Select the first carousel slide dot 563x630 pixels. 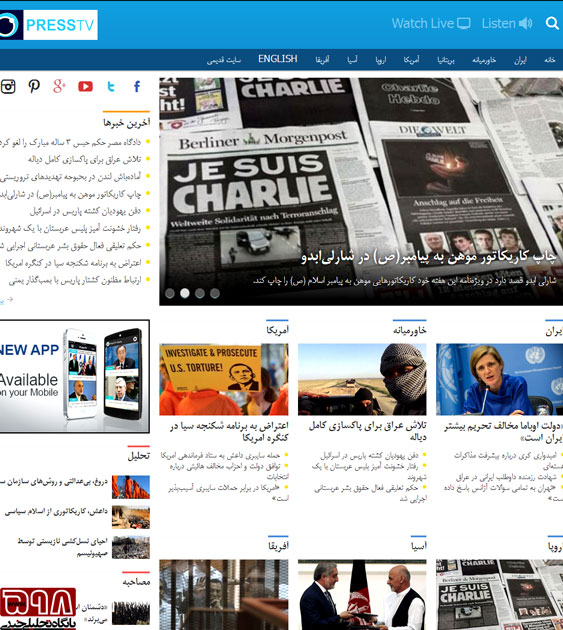[170, 293]
